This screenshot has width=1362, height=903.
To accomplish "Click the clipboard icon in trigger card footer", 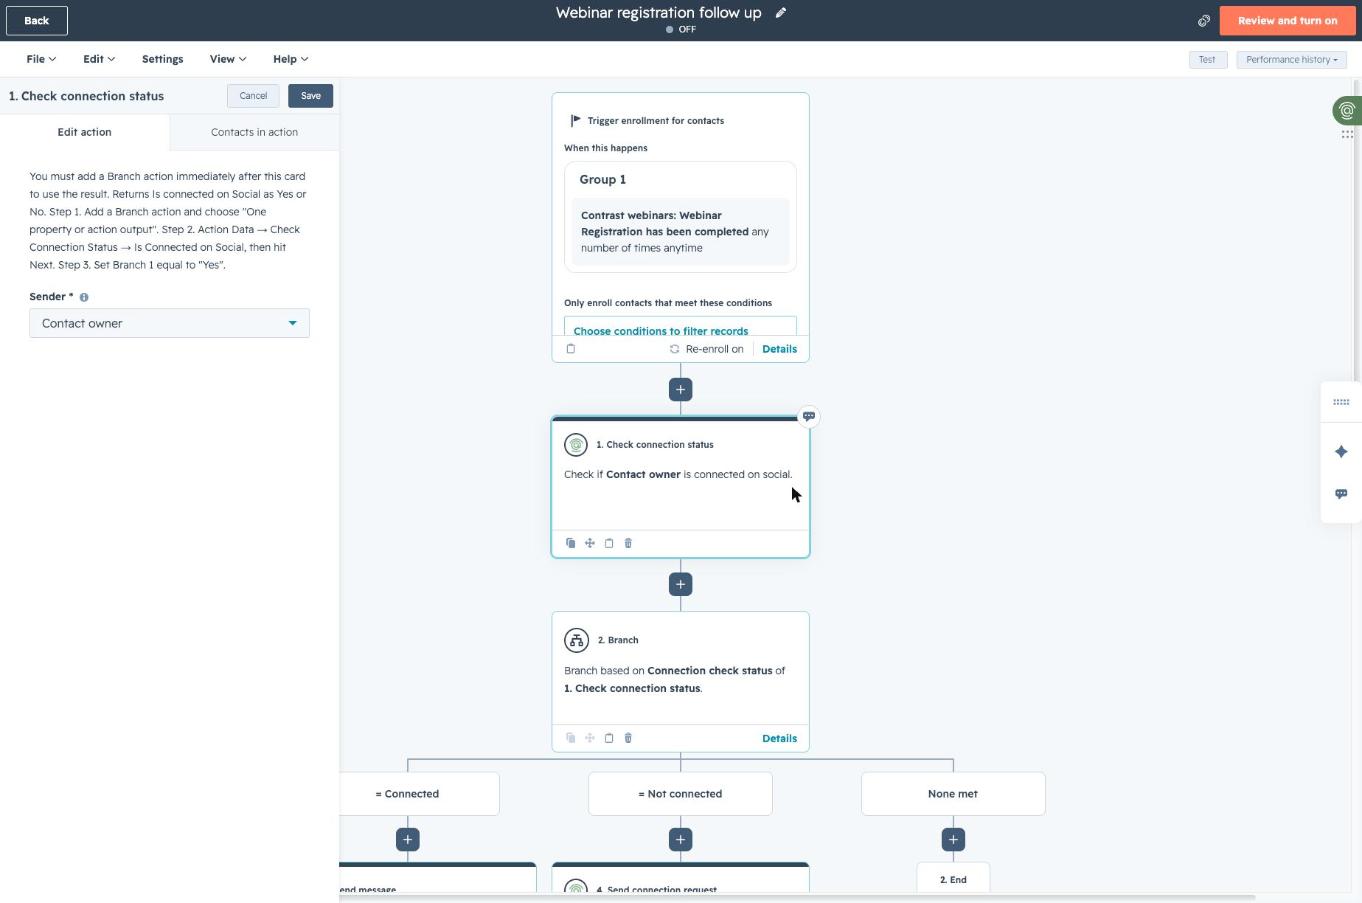I will coord(571,349).
